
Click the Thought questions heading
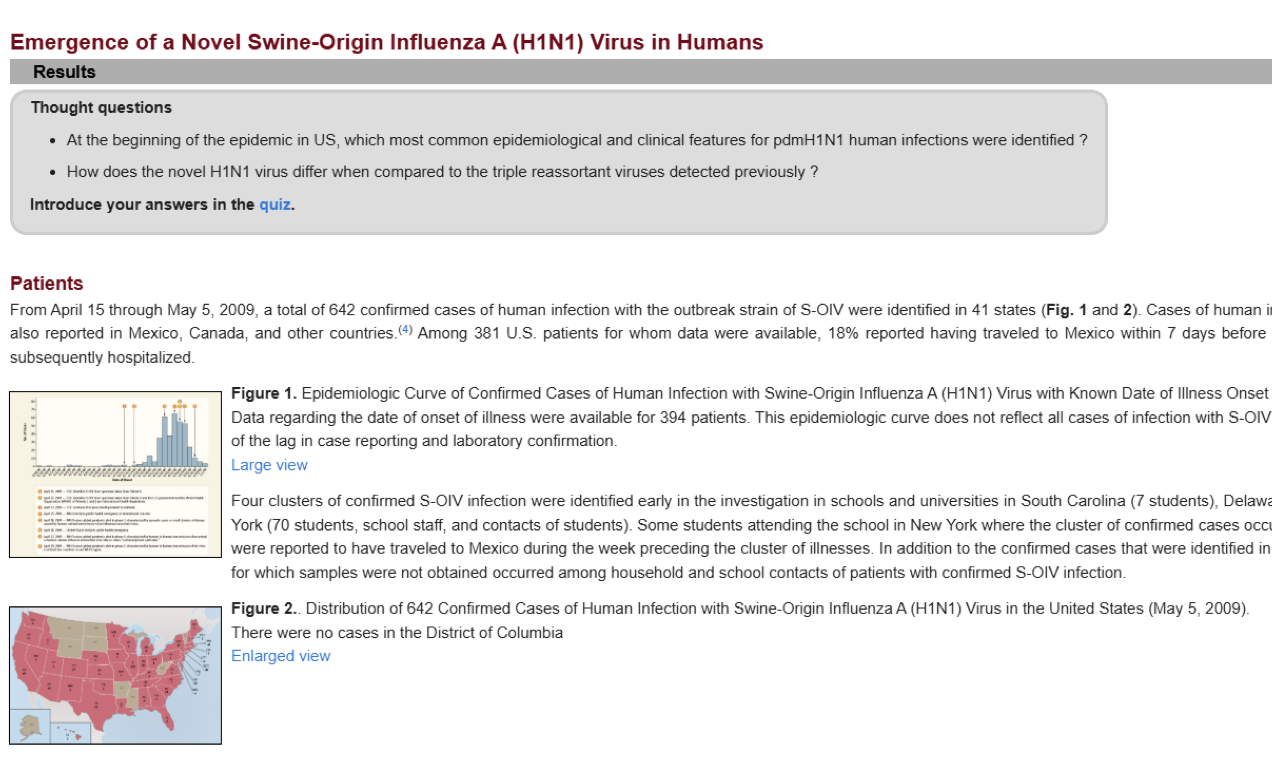pos(101,108)
